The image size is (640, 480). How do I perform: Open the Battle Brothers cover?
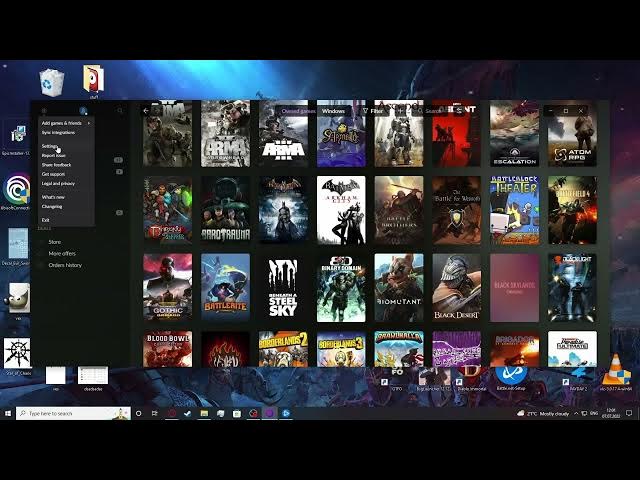click(399, 210)
